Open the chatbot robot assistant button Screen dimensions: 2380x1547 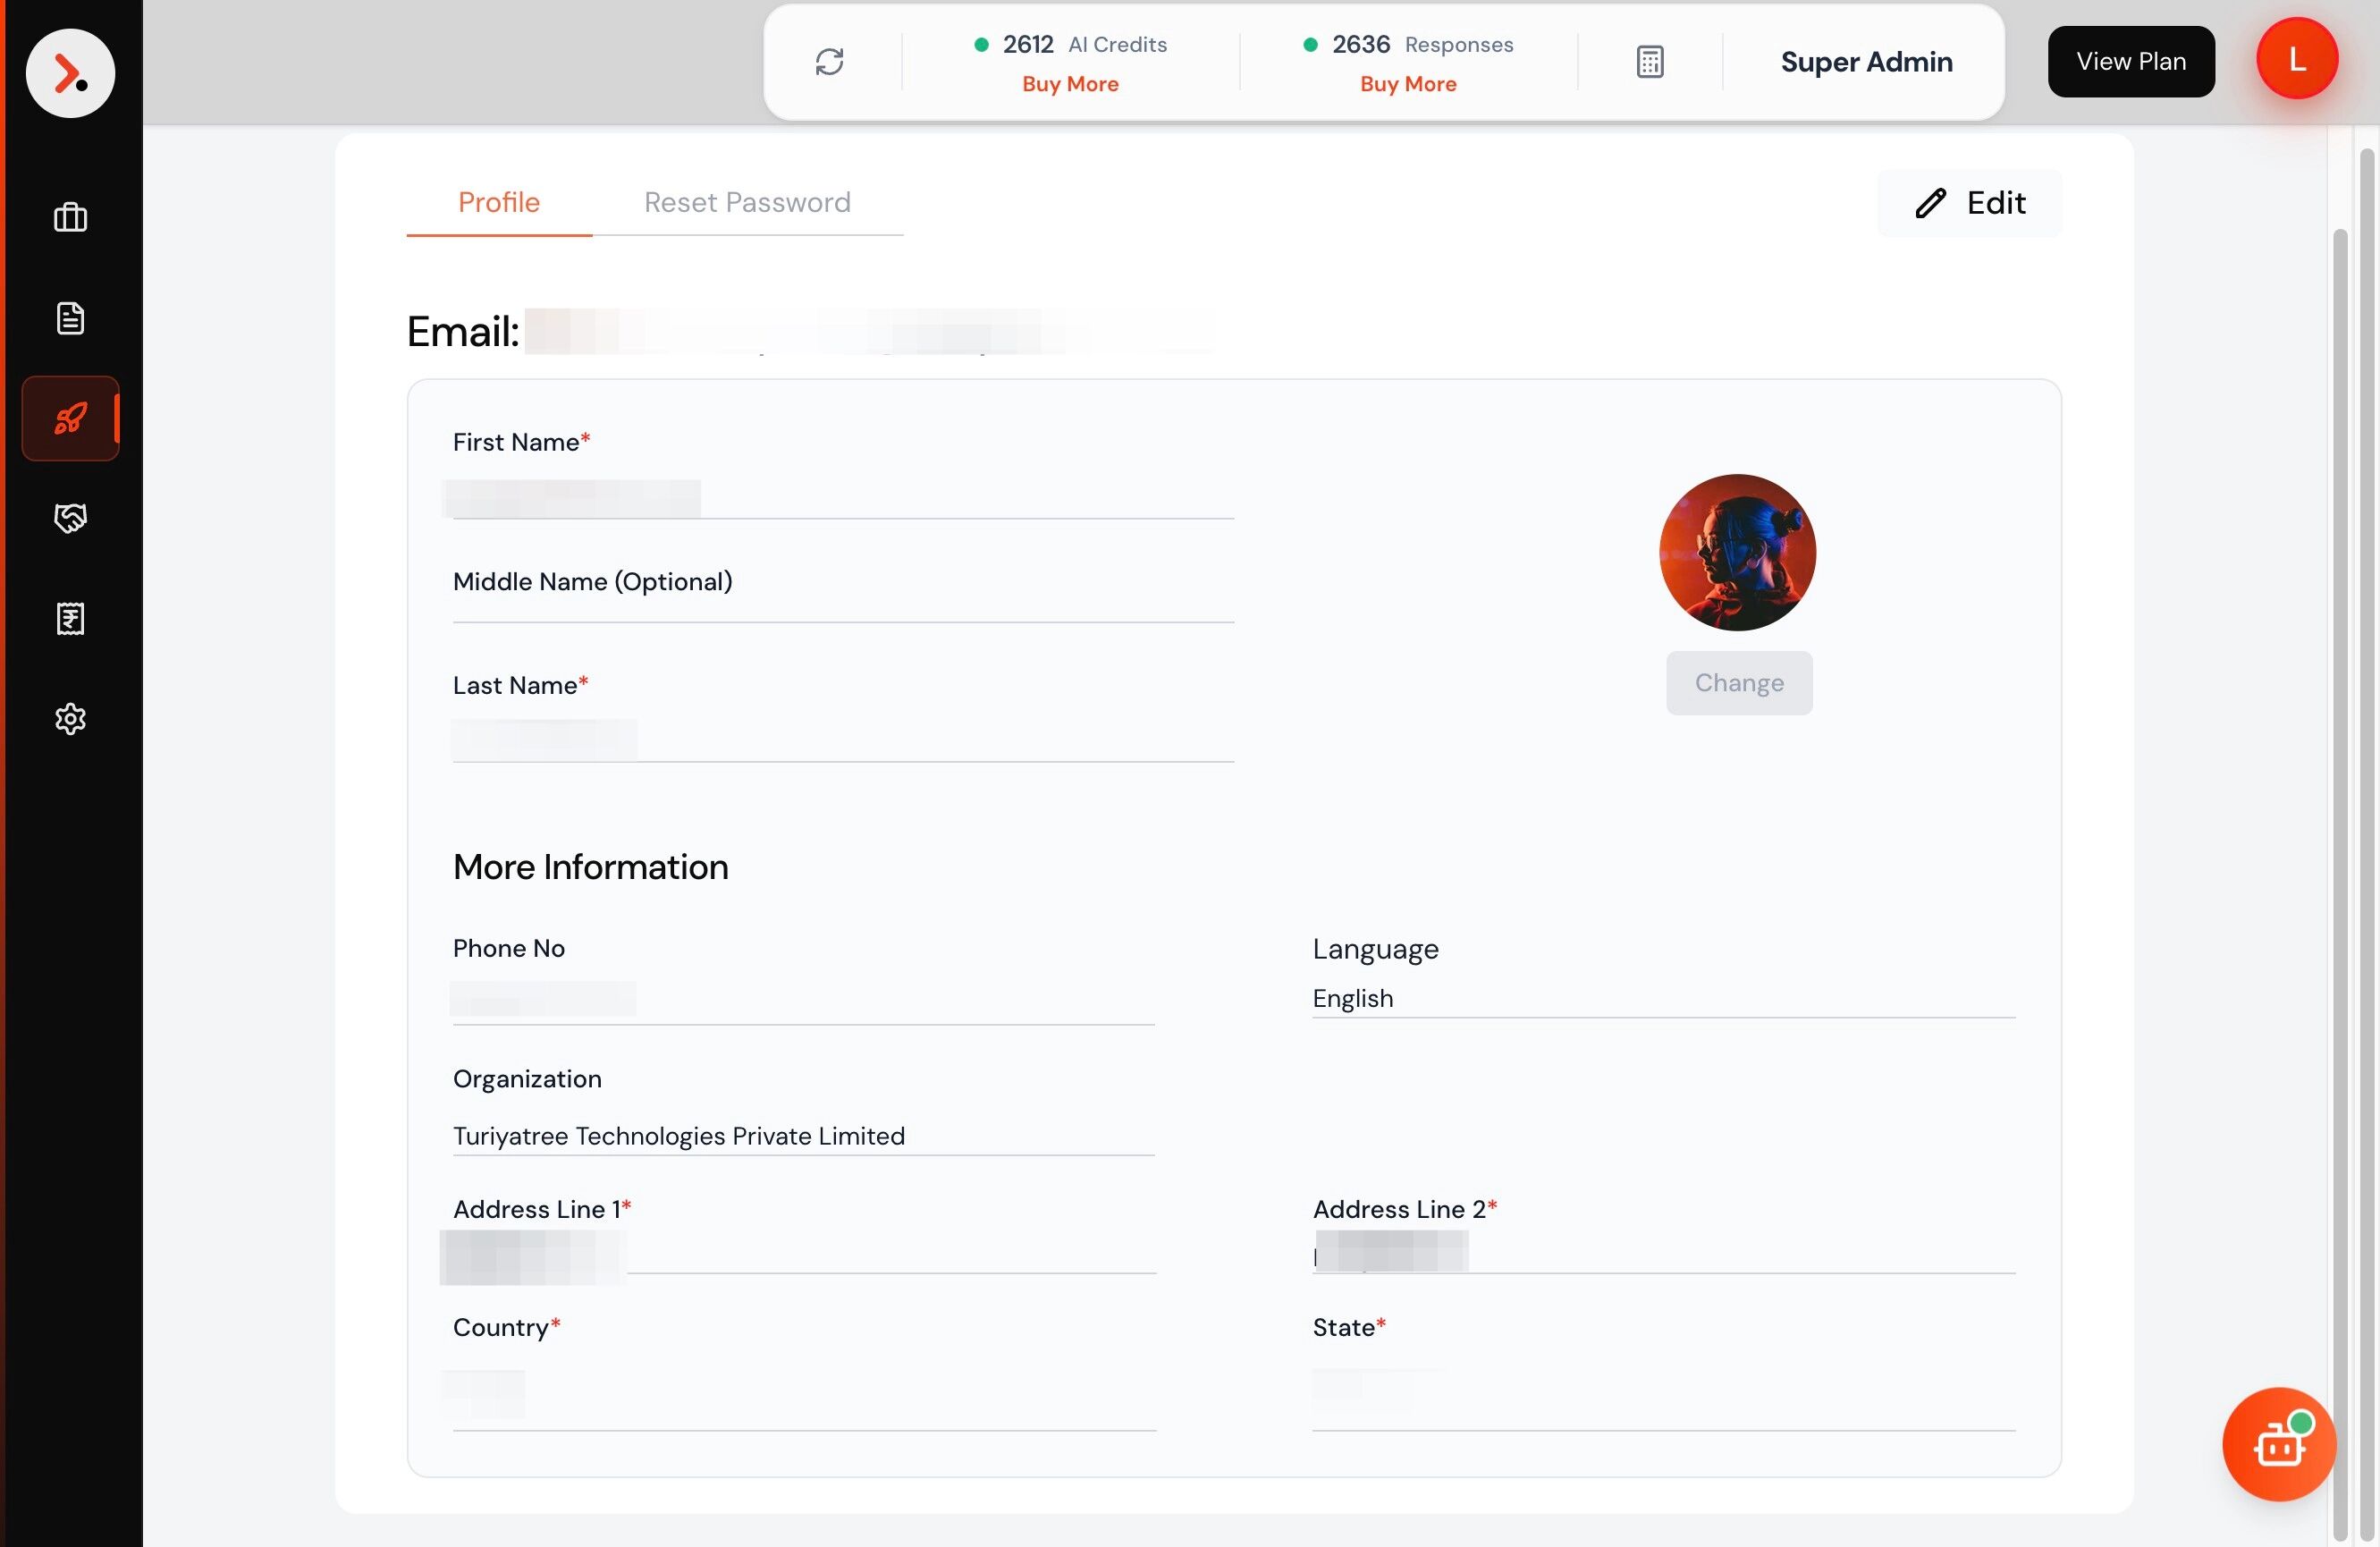2278,1443
